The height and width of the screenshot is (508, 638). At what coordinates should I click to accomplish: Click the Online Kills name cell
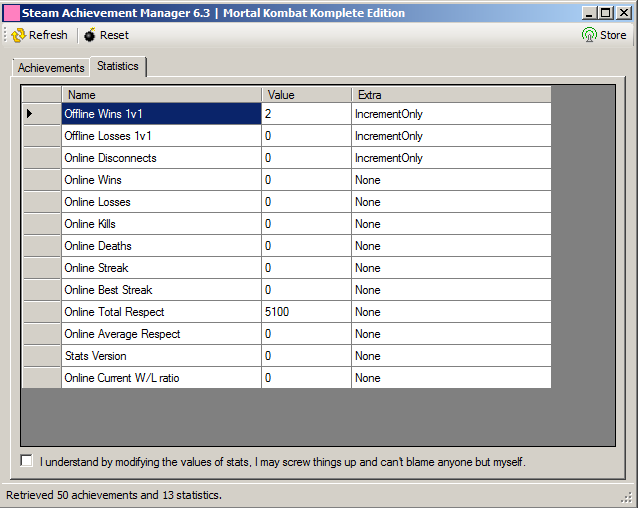(x=161, y=224)
